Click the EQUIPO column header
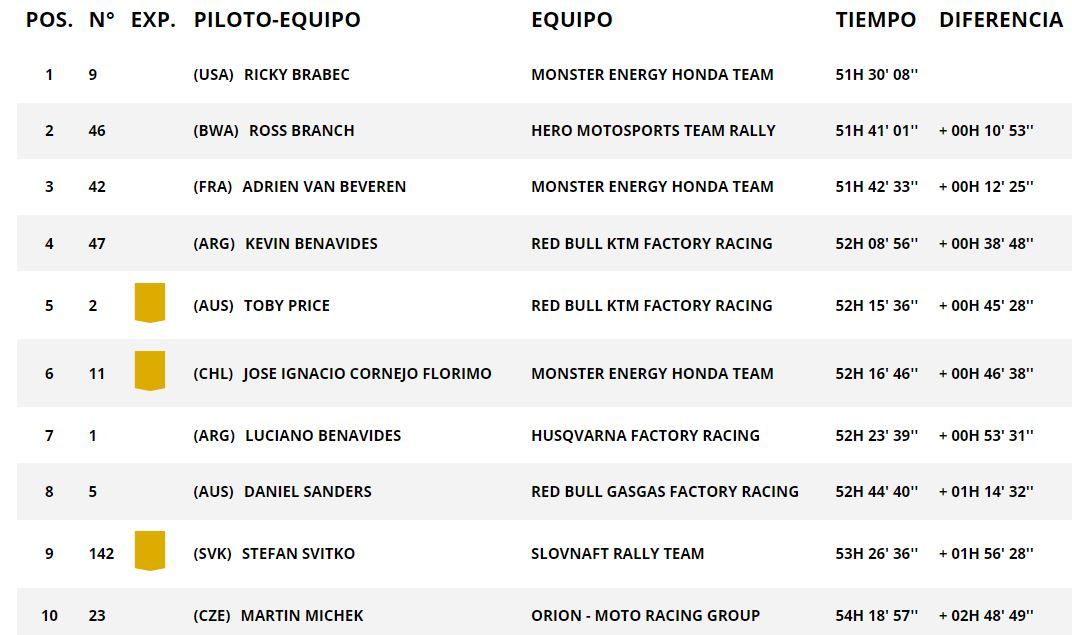The width and height of the screenshot is (1072, 635). (x=571, y=19)
